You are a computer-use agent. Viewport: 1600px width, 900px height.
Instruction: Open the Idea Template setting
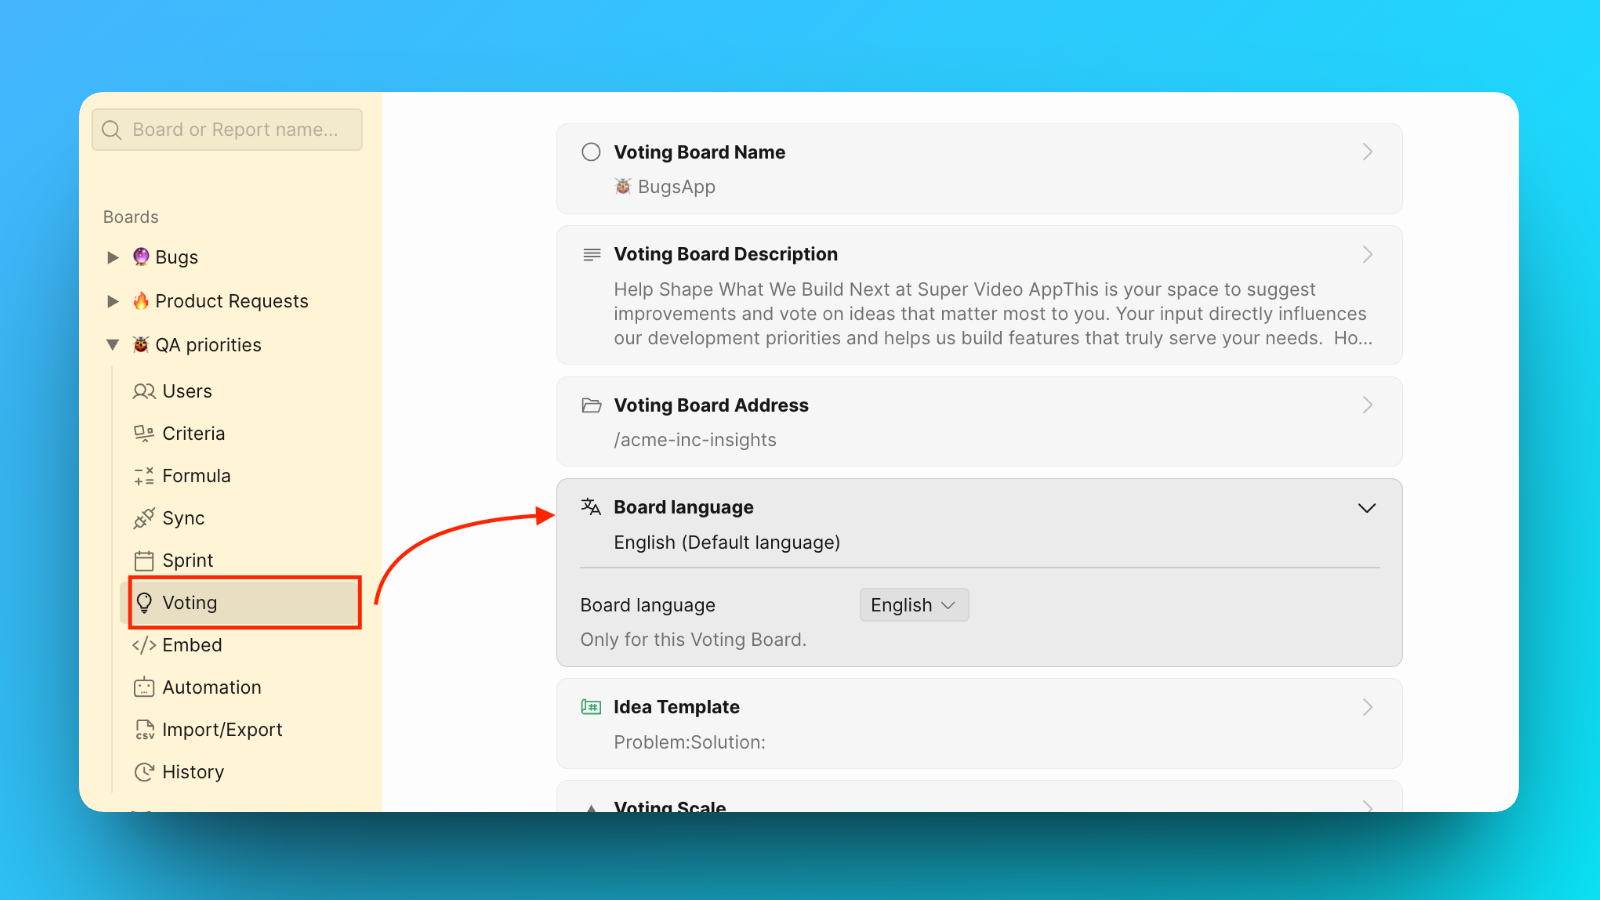978,723
